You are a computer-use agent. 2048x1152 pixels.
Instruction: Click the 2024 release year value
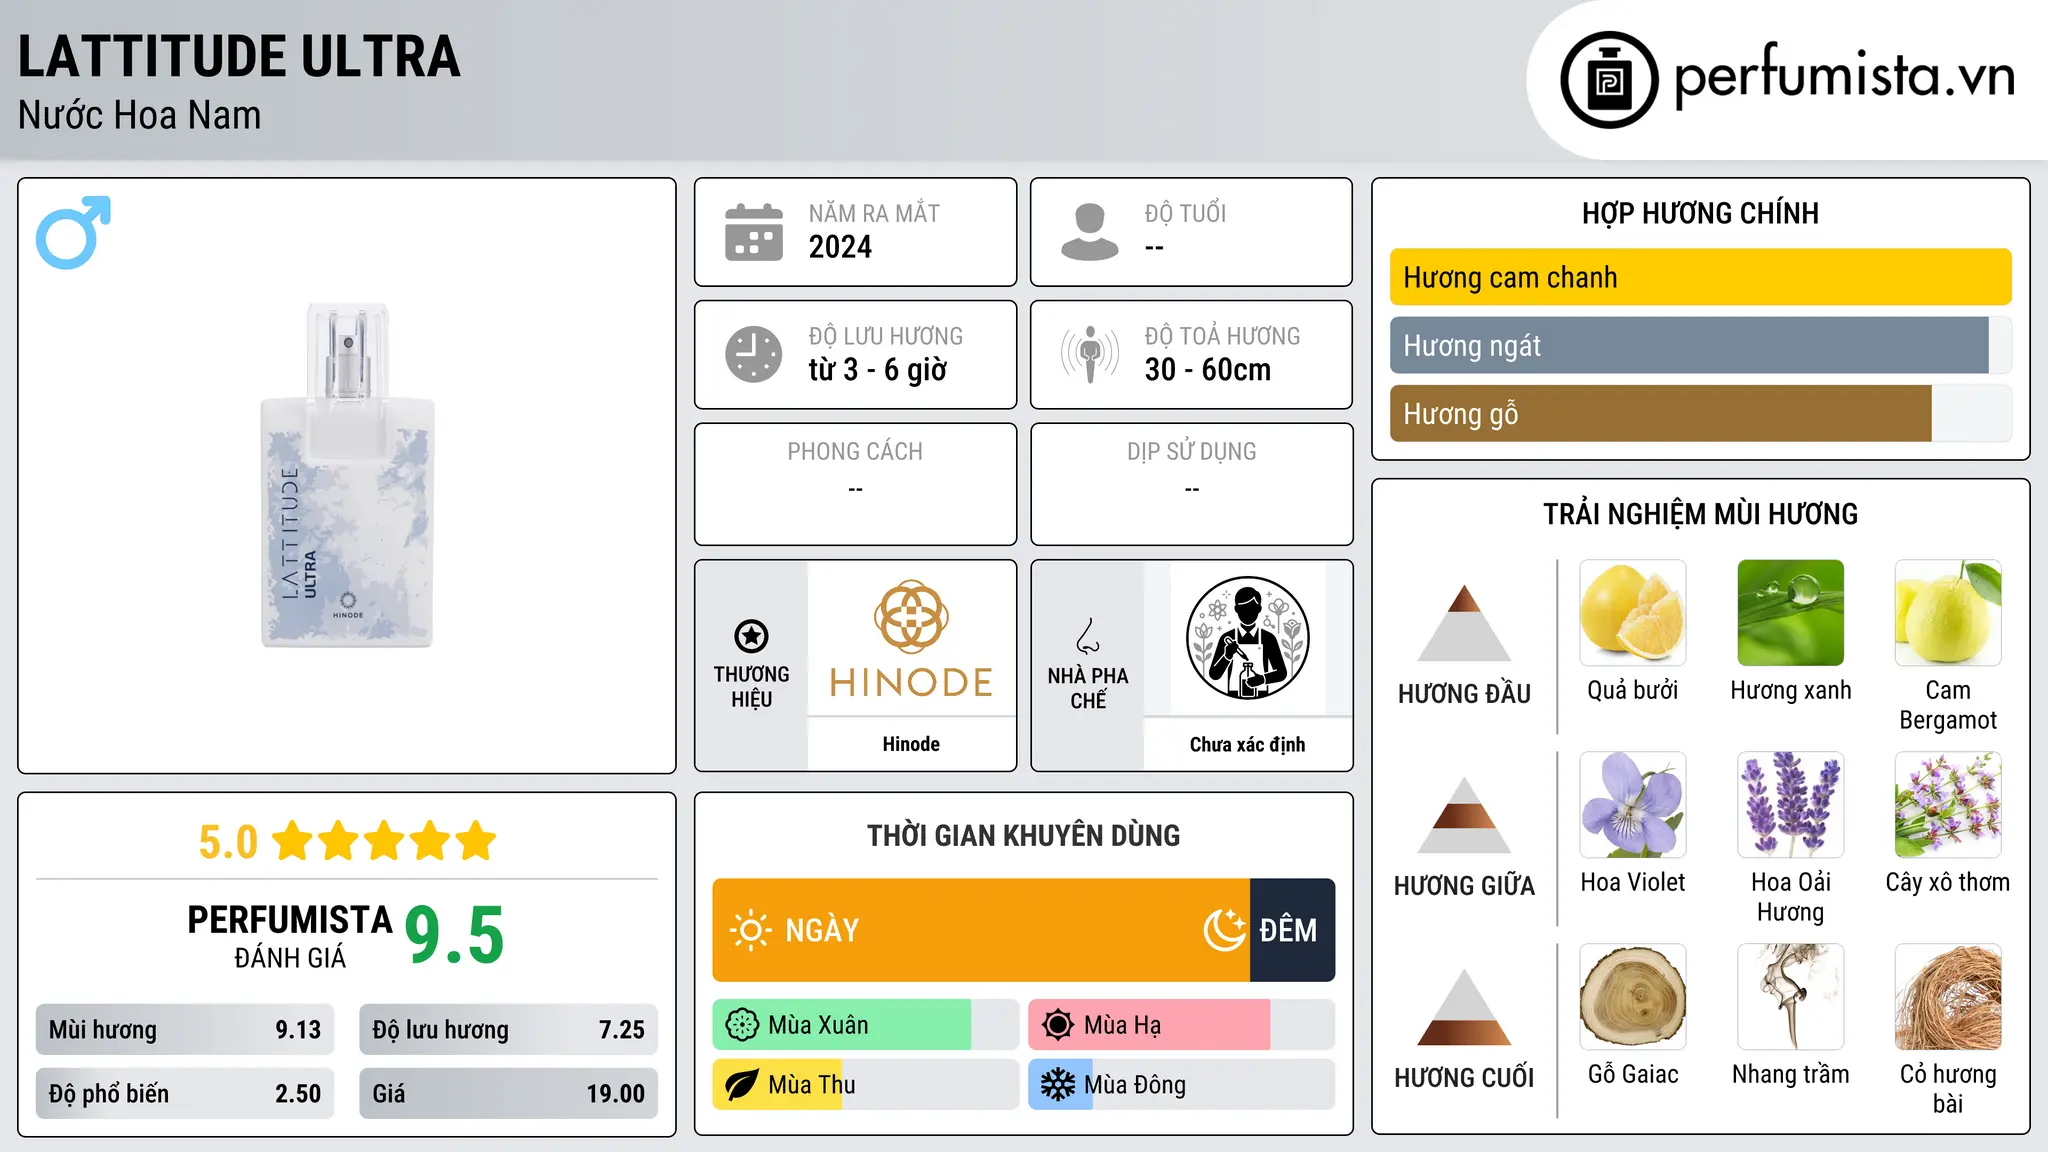coord(840,246)
